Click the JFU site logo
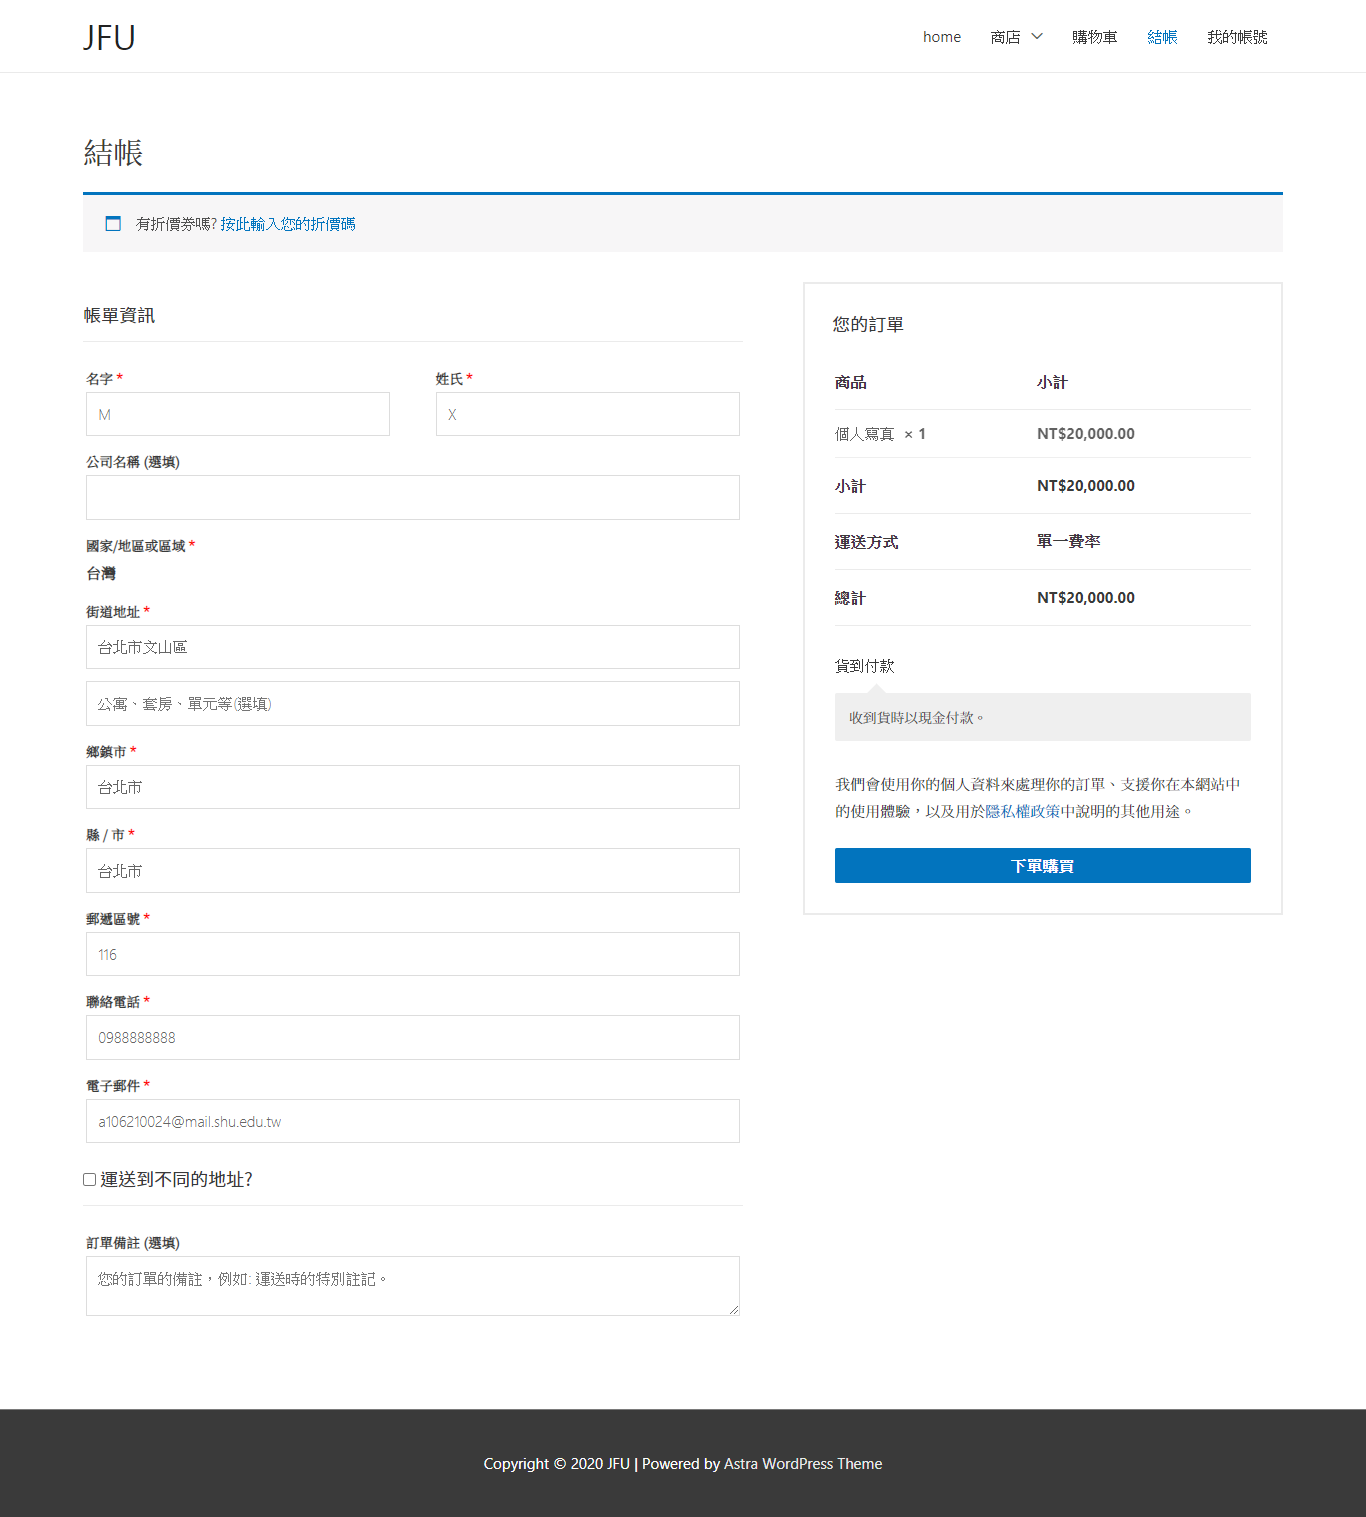Screen dimensions: 1366x1517 (x=109, y=37)
